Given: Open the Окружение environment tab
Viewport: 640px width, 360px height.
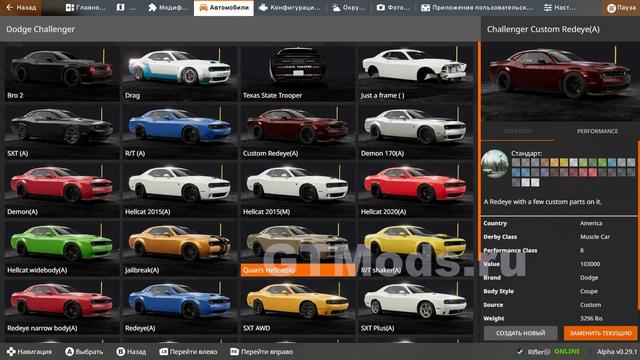Looking at the screenshot, I should coord(348,8).
